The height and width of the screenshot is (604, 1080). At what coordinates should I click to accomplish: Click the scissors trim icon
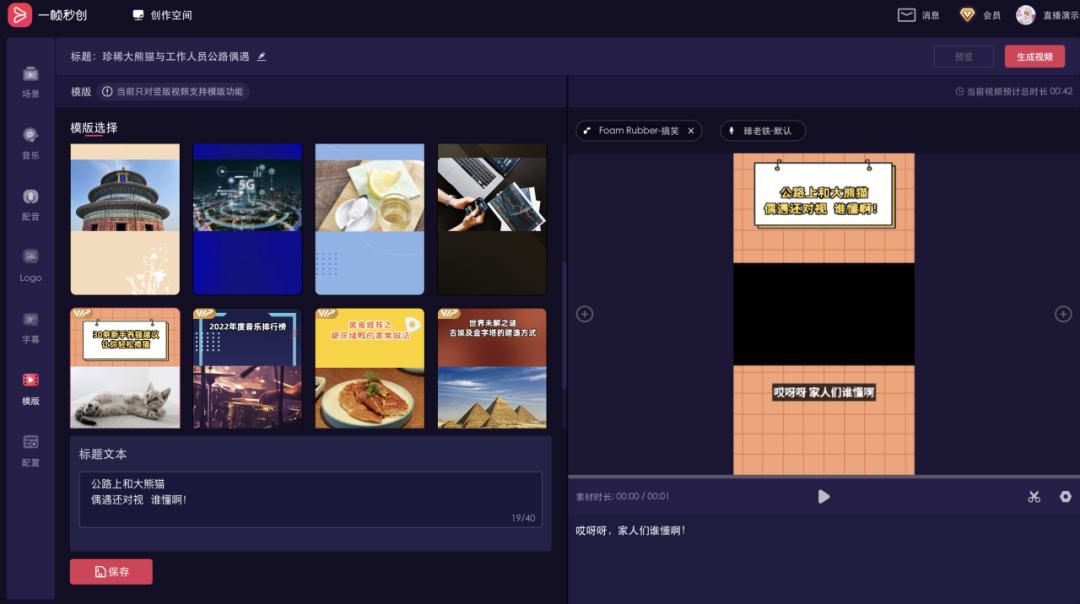point(1034,497)
